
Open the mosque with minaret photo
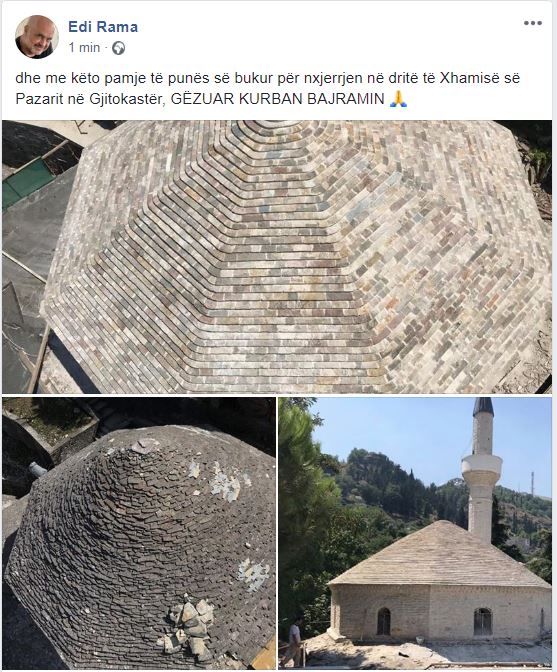(x=415, y=533)
